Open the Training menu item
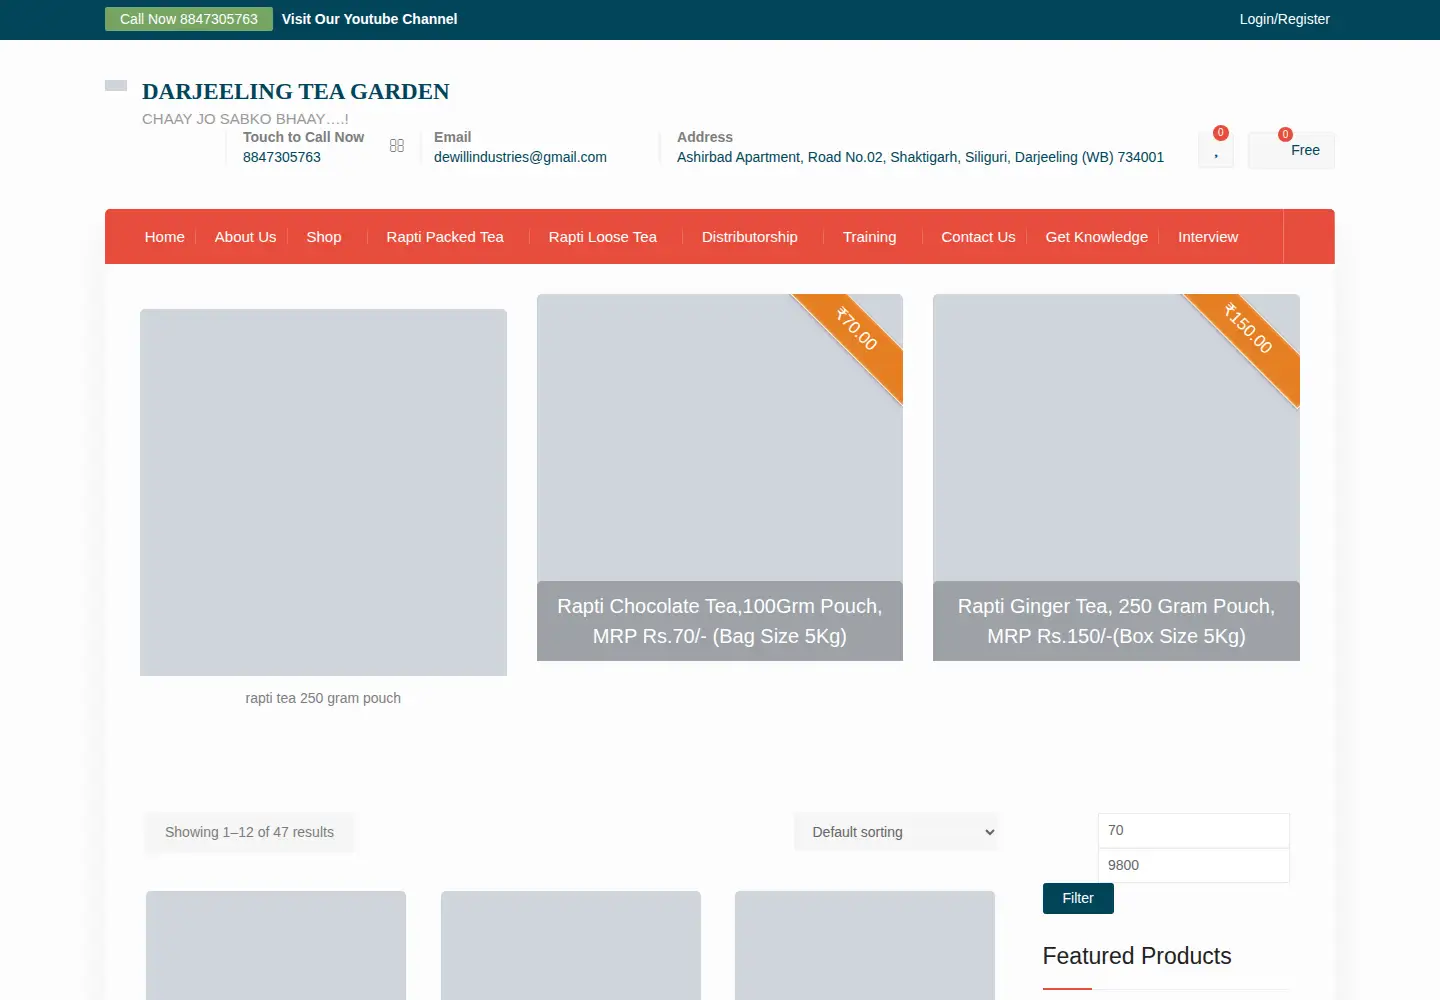The image size is (1440, 1000). [x=870, y=237]
